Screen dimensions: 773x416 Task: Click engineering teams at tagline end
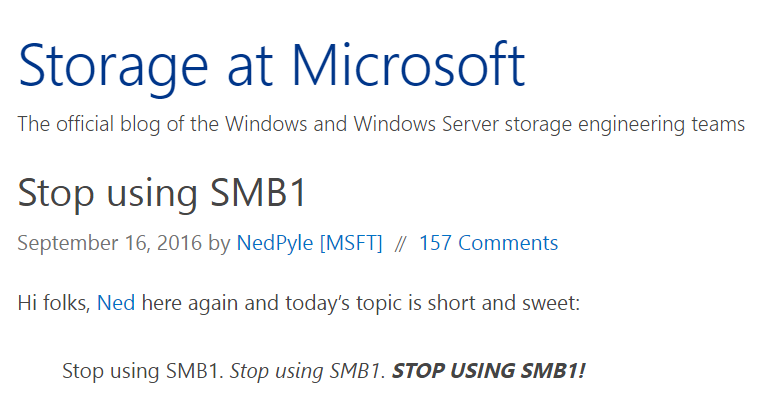pyautogui.click(x=661, y=125)
